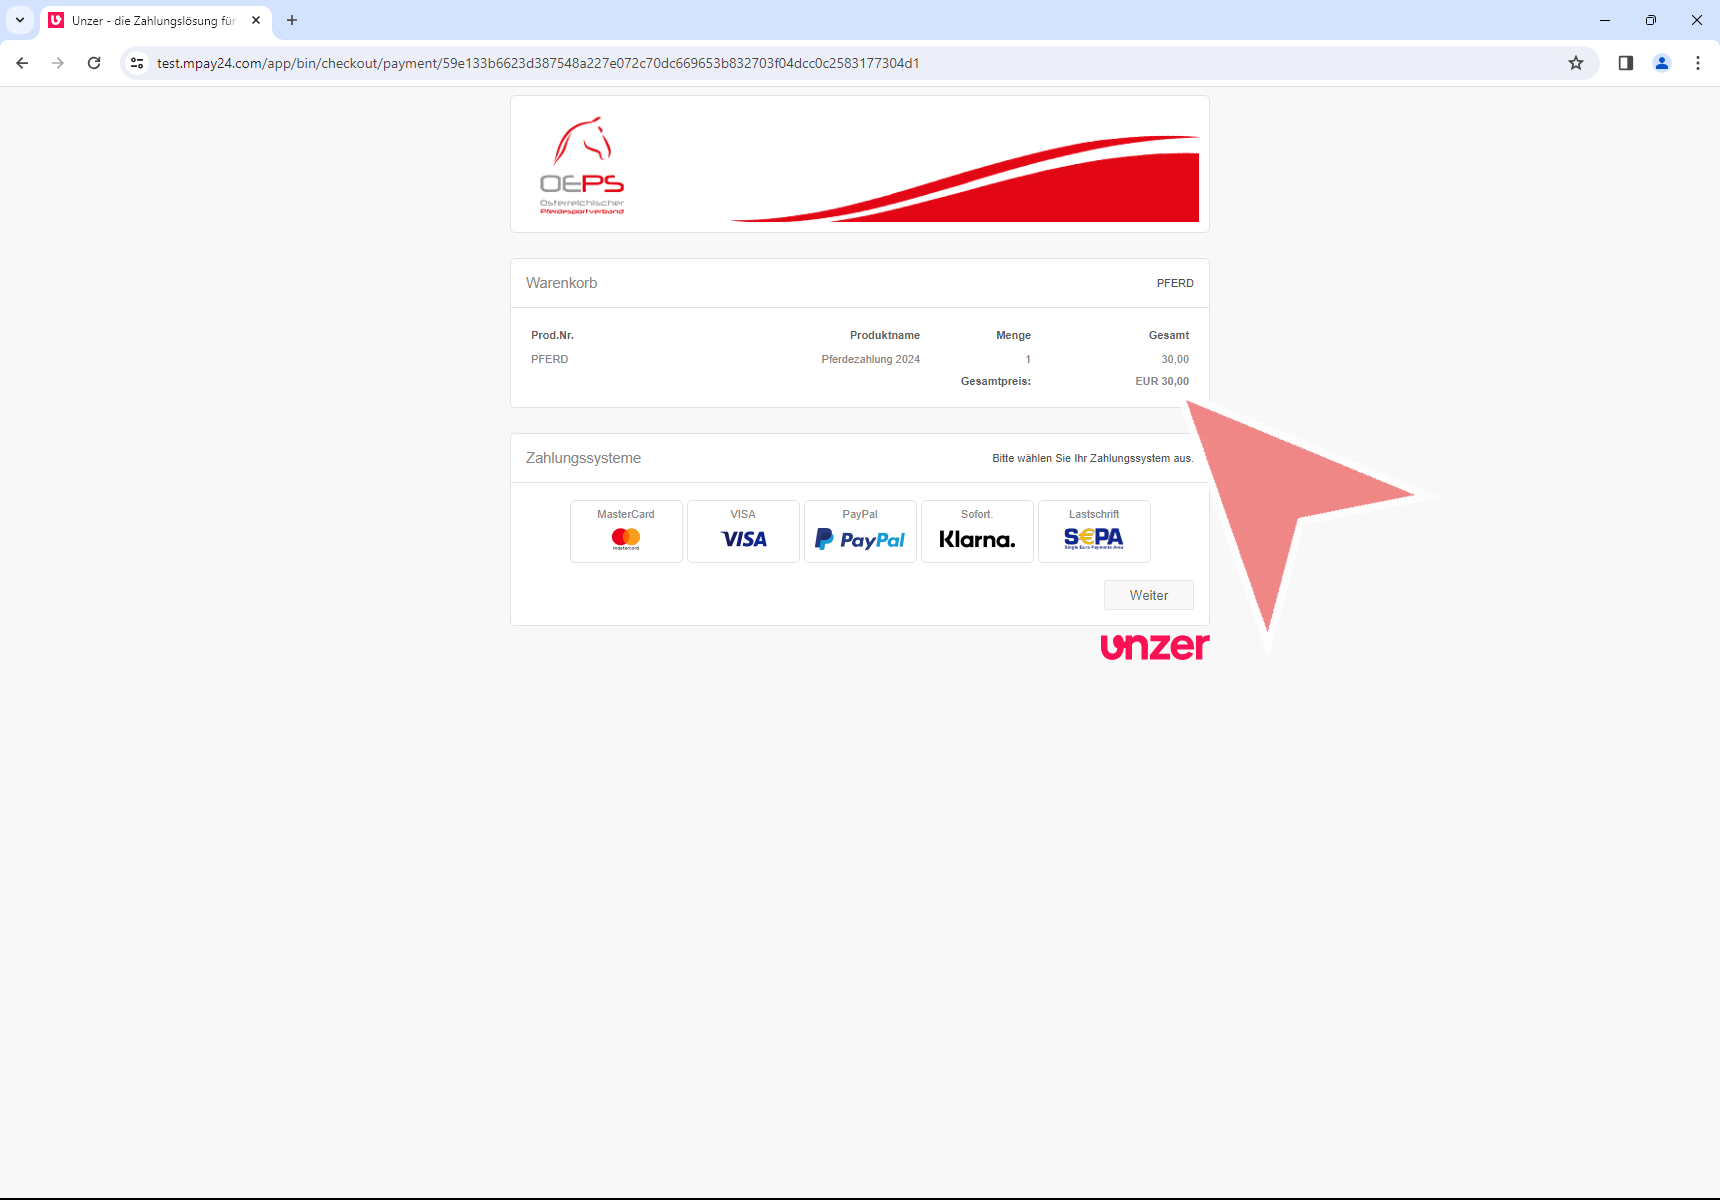
Task: View site information icon in address bar
Action: coord(138,63)
